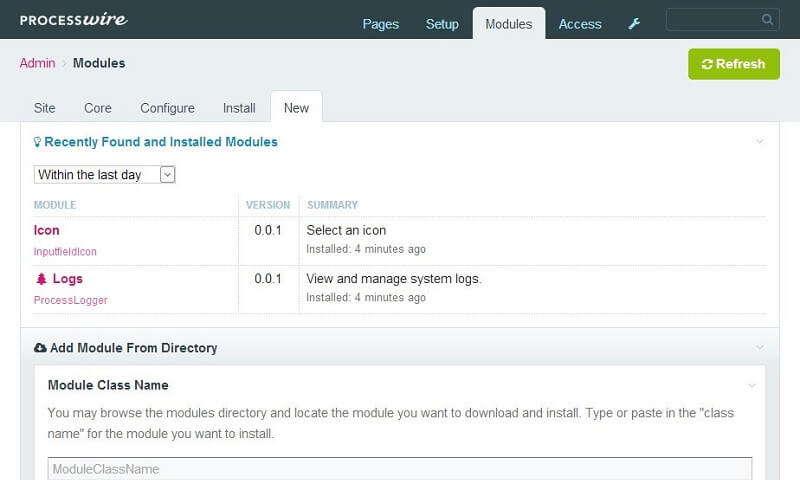The height and width of the screenshot is (480, 800).
Task: Click 'Installed: 4 minutes ago' under Select an icon
Action: point(366,249)
